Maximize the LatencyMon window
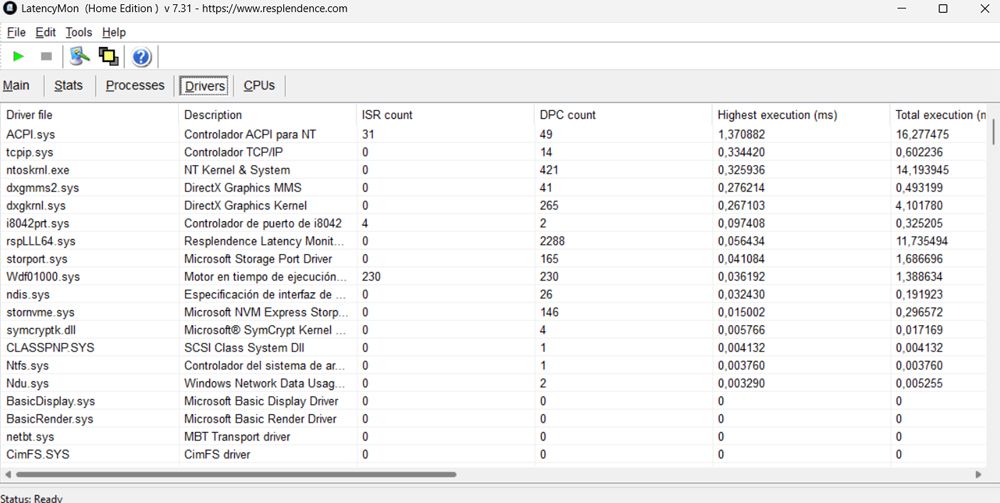1000x503 pixels. (x=943, y=9)
